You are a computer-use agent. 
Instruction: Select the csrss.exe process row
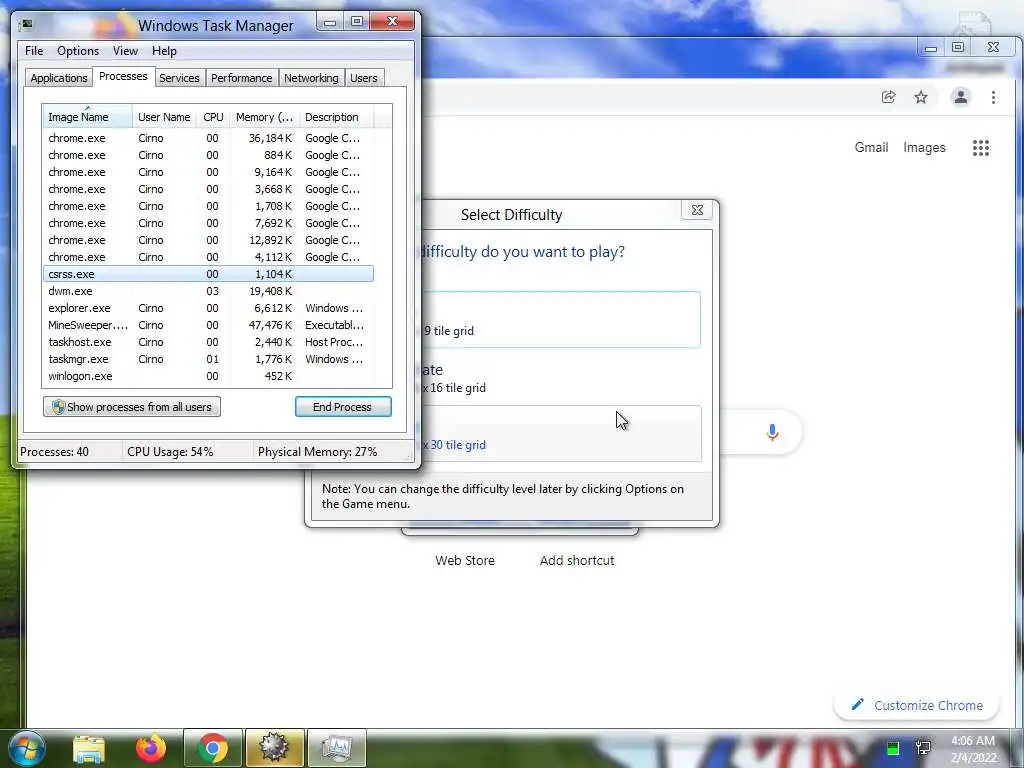tap(208, 274)
